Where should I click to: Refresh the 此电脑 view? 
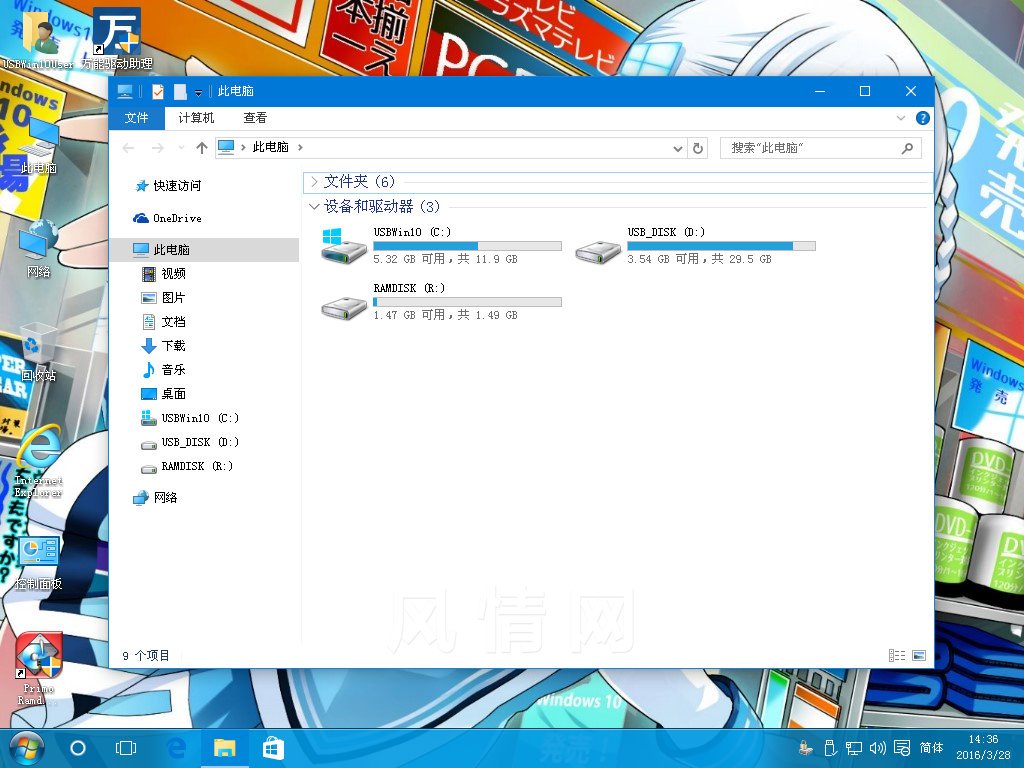coord(697,148)
